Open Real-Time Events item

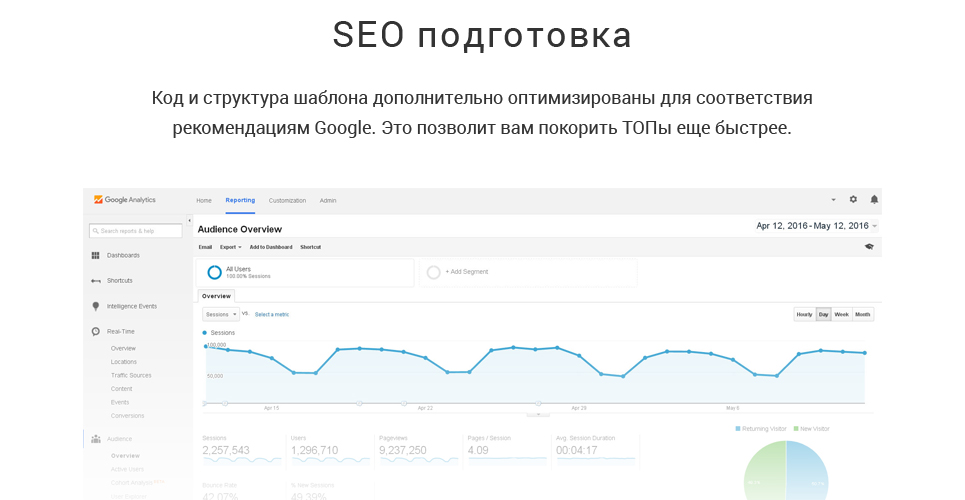click(120, 403)
